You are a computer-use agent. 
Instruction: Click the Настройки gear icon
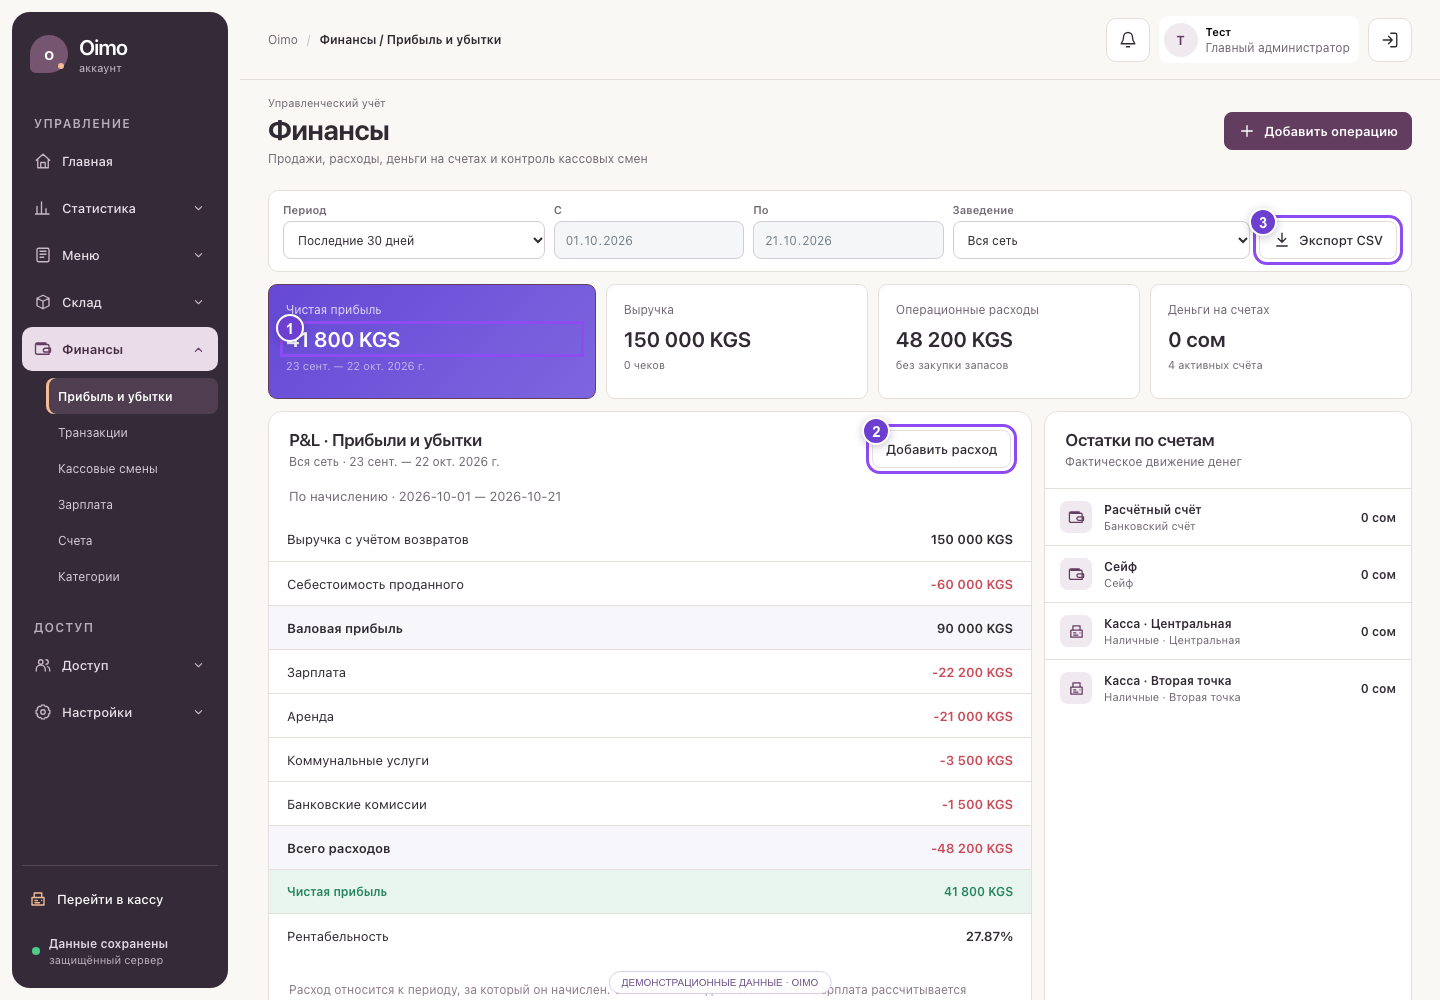[x=43, y=712]
